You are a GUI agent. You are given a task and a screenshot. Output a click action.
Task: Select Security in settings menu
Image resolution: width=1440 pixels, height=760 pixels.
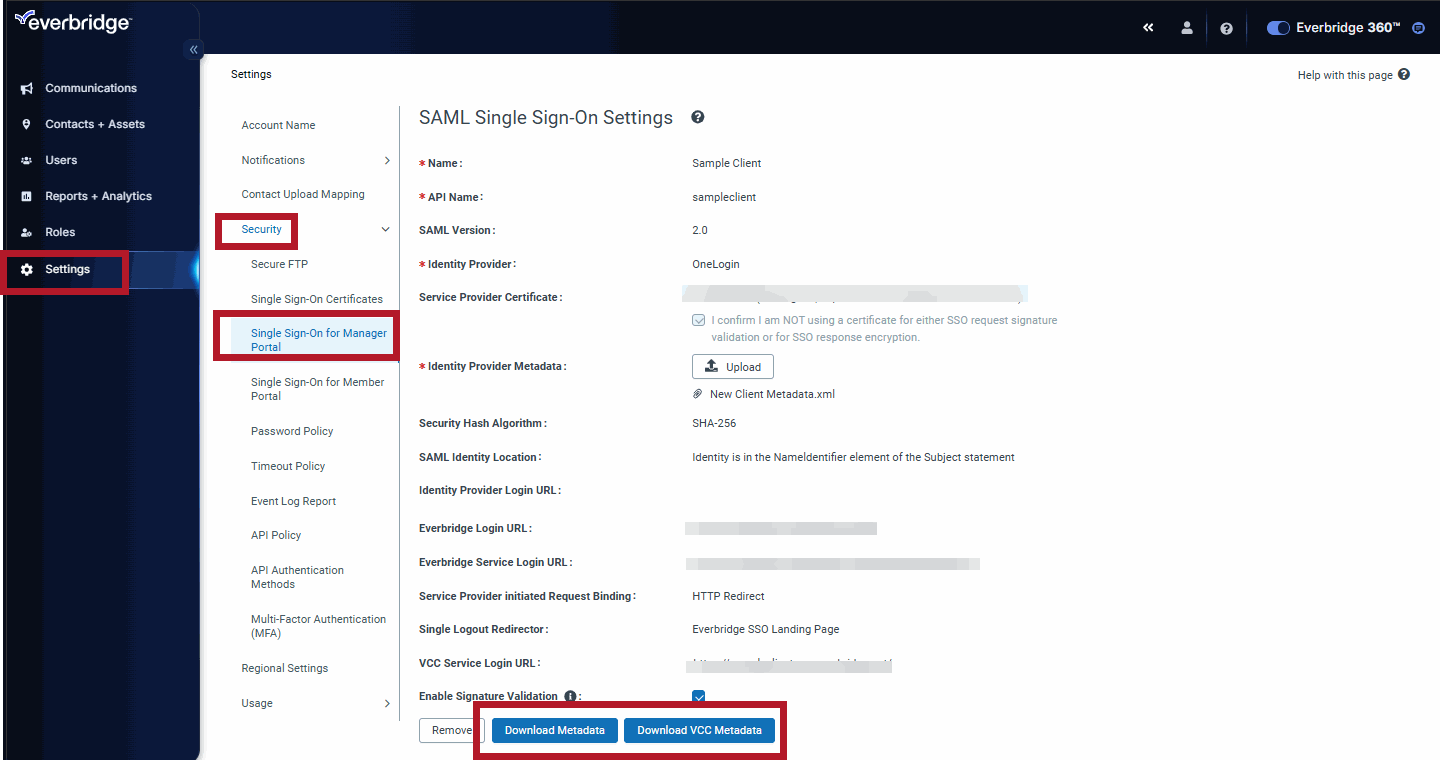(261, 229)
